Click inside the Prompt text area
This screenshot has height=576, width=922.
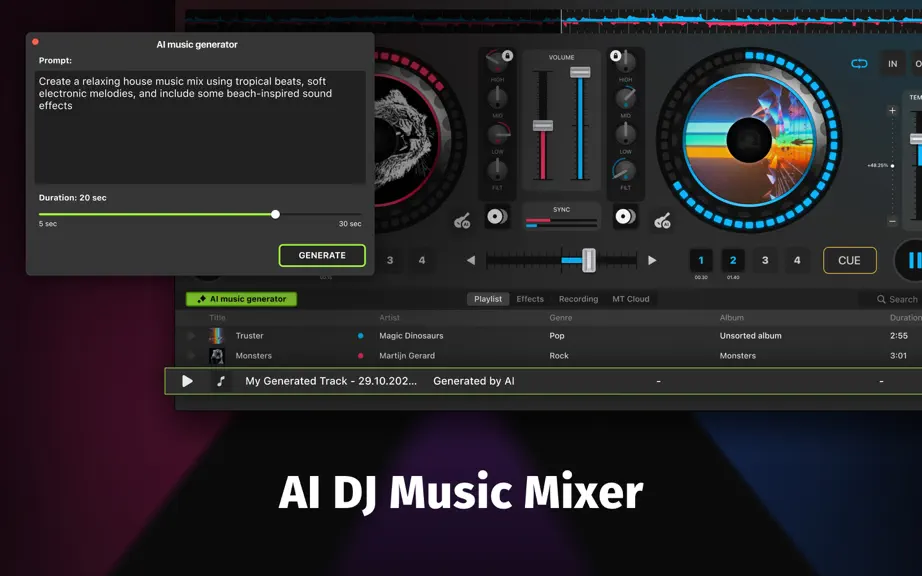[200, 127]
